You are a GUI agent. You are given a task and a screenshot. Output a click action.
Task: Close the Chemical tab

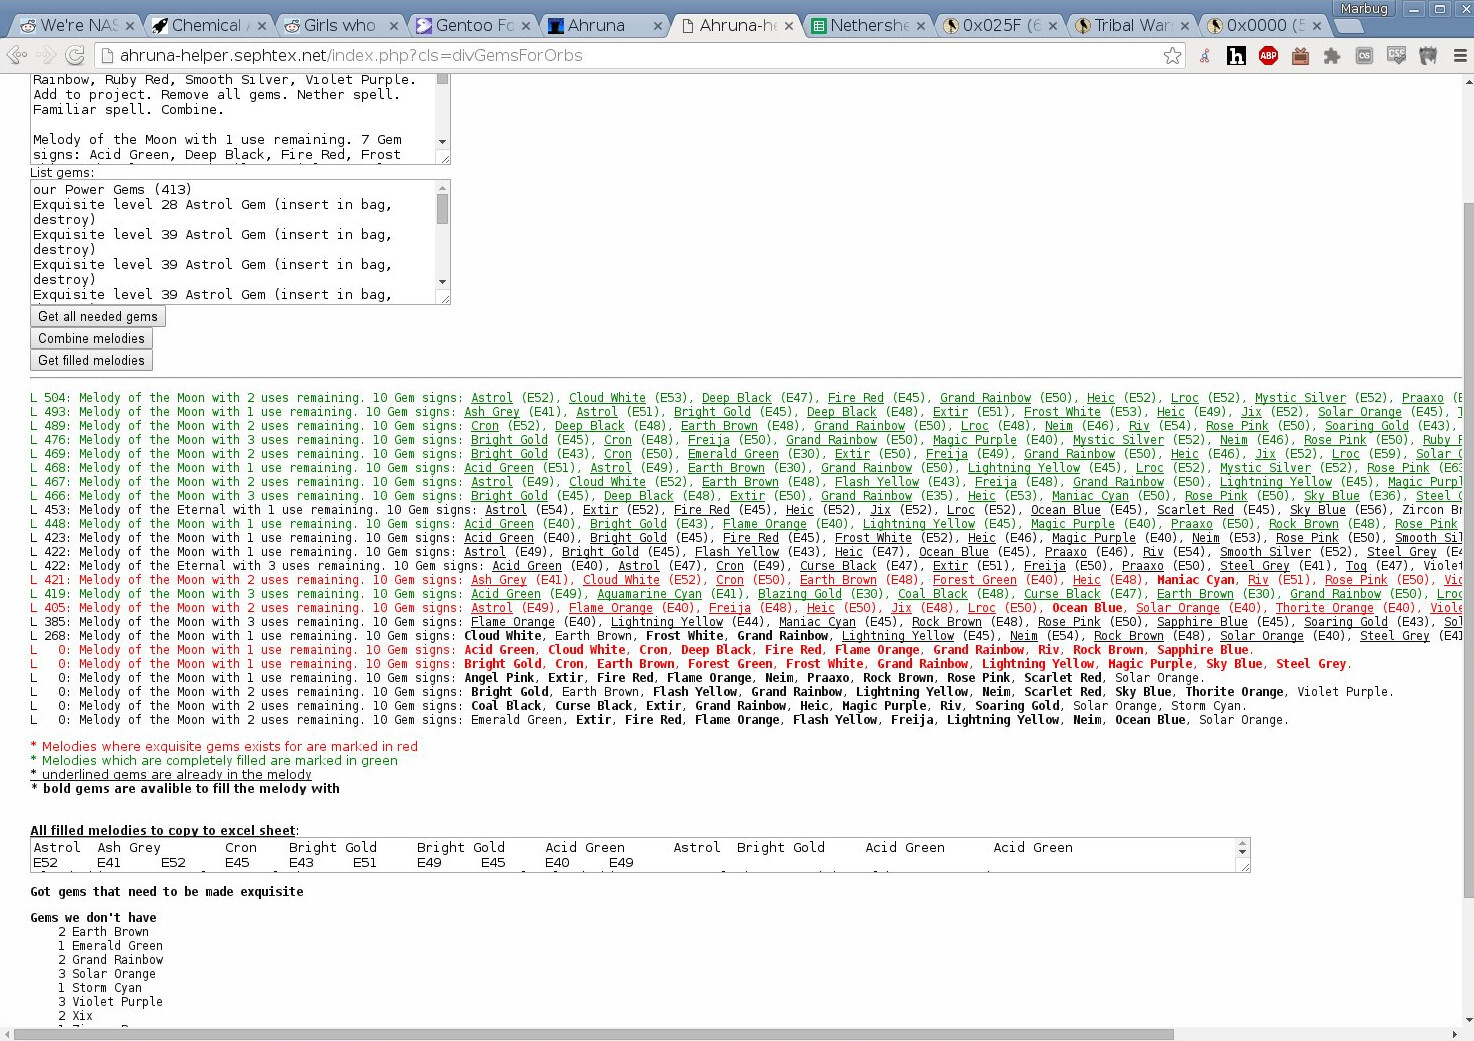262,25
